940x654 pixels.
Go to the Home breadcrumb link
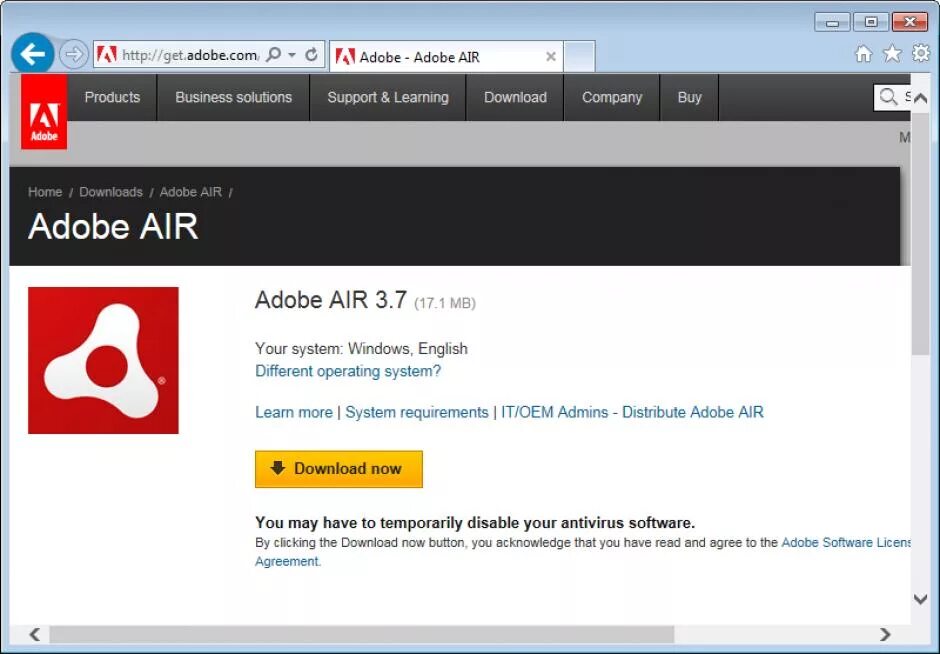(45, 192)
